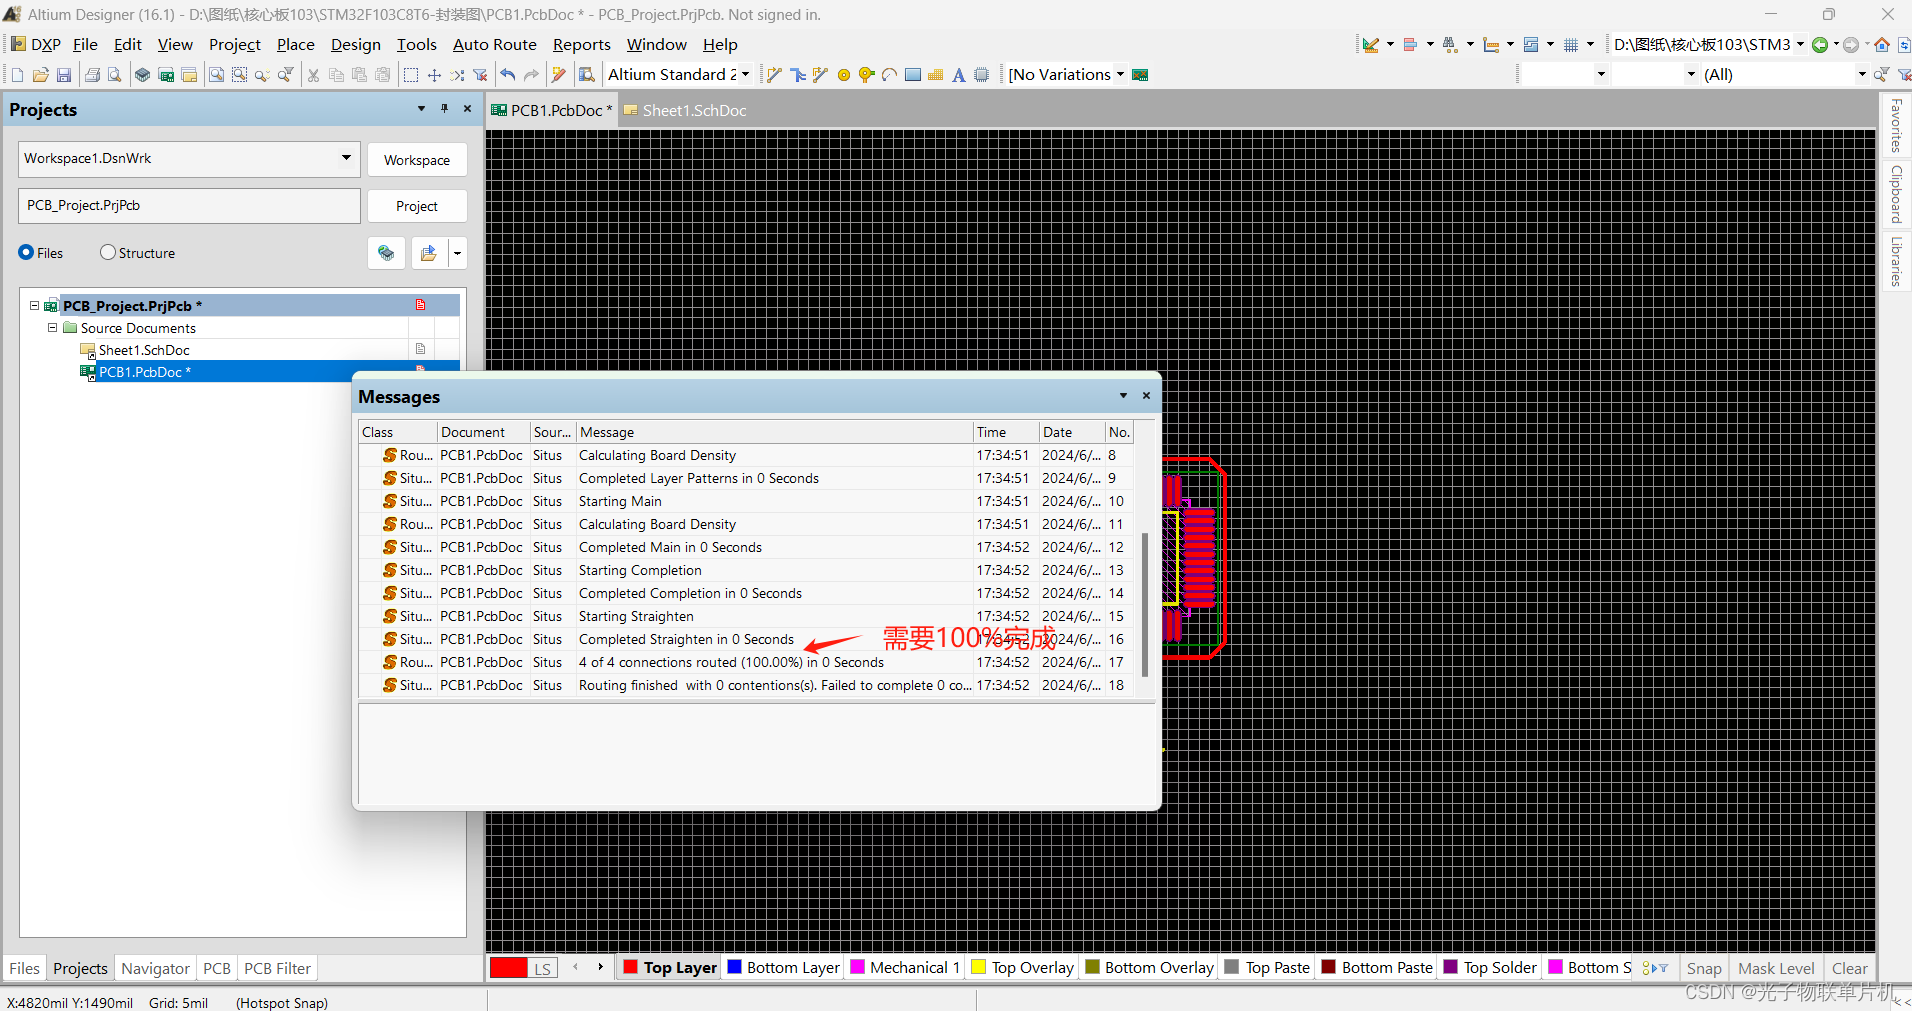Click the PCB_Project.PrjPcb input field
1912x1011 pixels.
click(x=189, y=206)
